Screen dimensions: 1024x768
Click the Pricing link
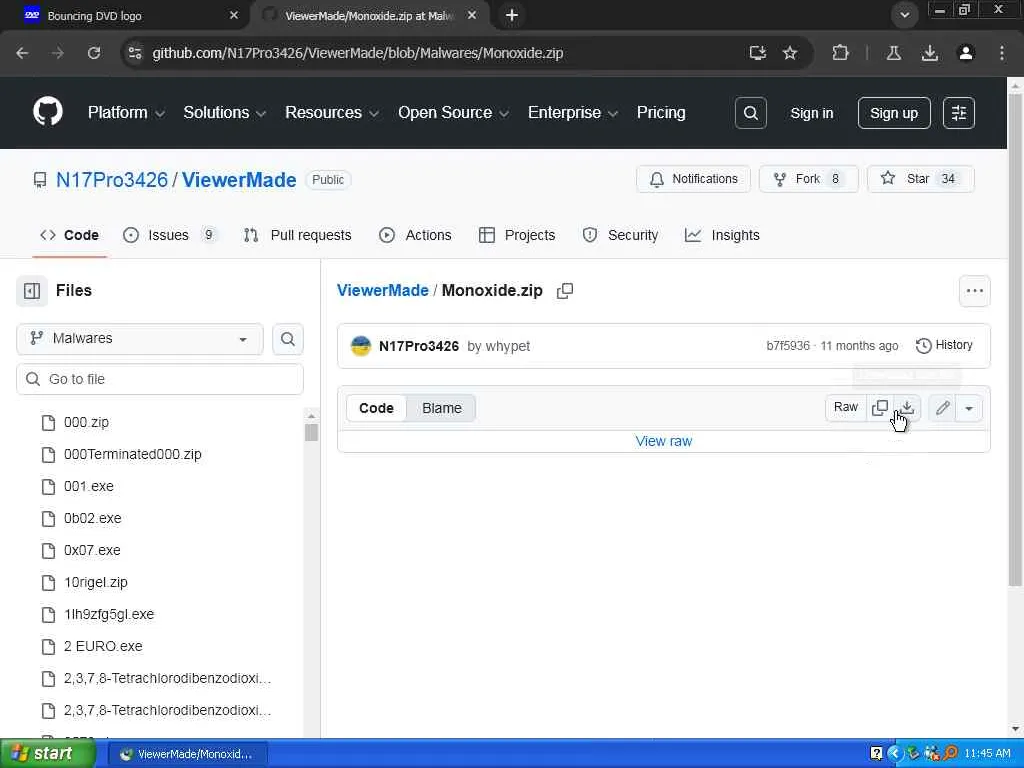tap(661, 112)
